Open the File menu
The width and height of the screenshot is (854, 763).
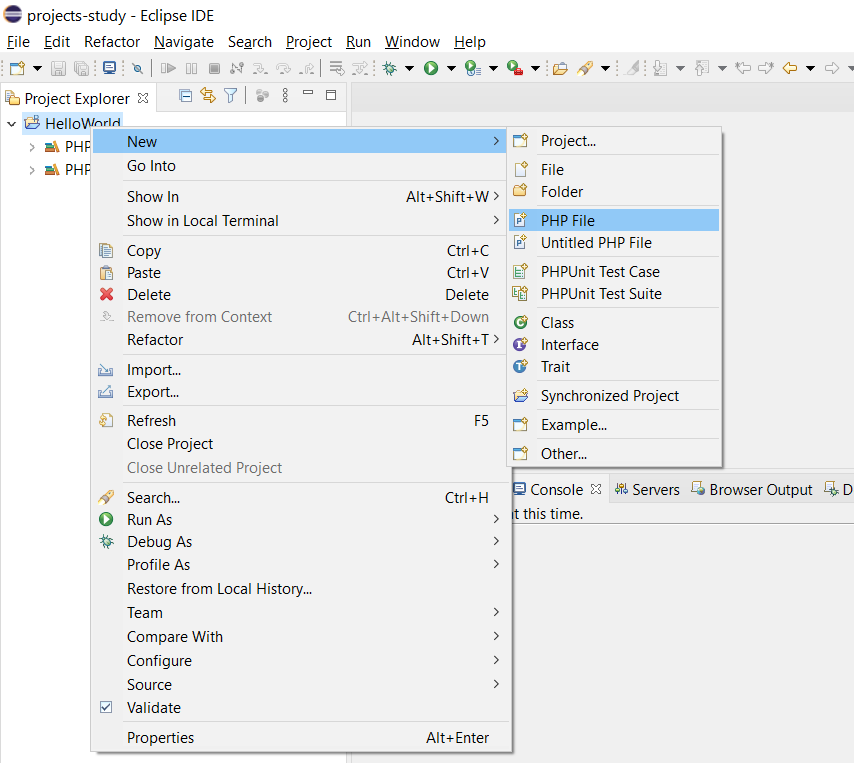pos(18,42)
